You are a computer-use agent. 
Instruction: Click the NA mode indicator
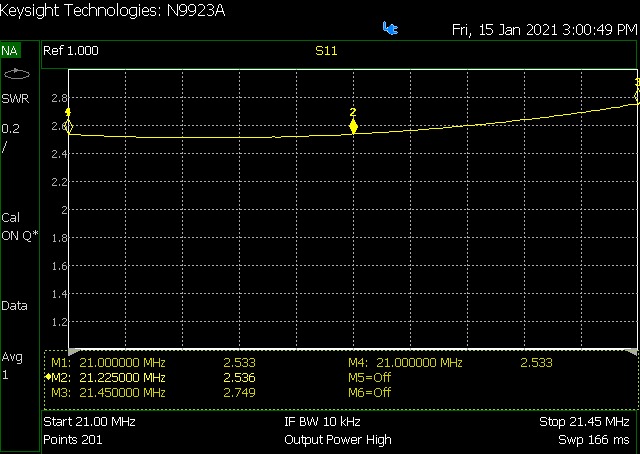10,51
